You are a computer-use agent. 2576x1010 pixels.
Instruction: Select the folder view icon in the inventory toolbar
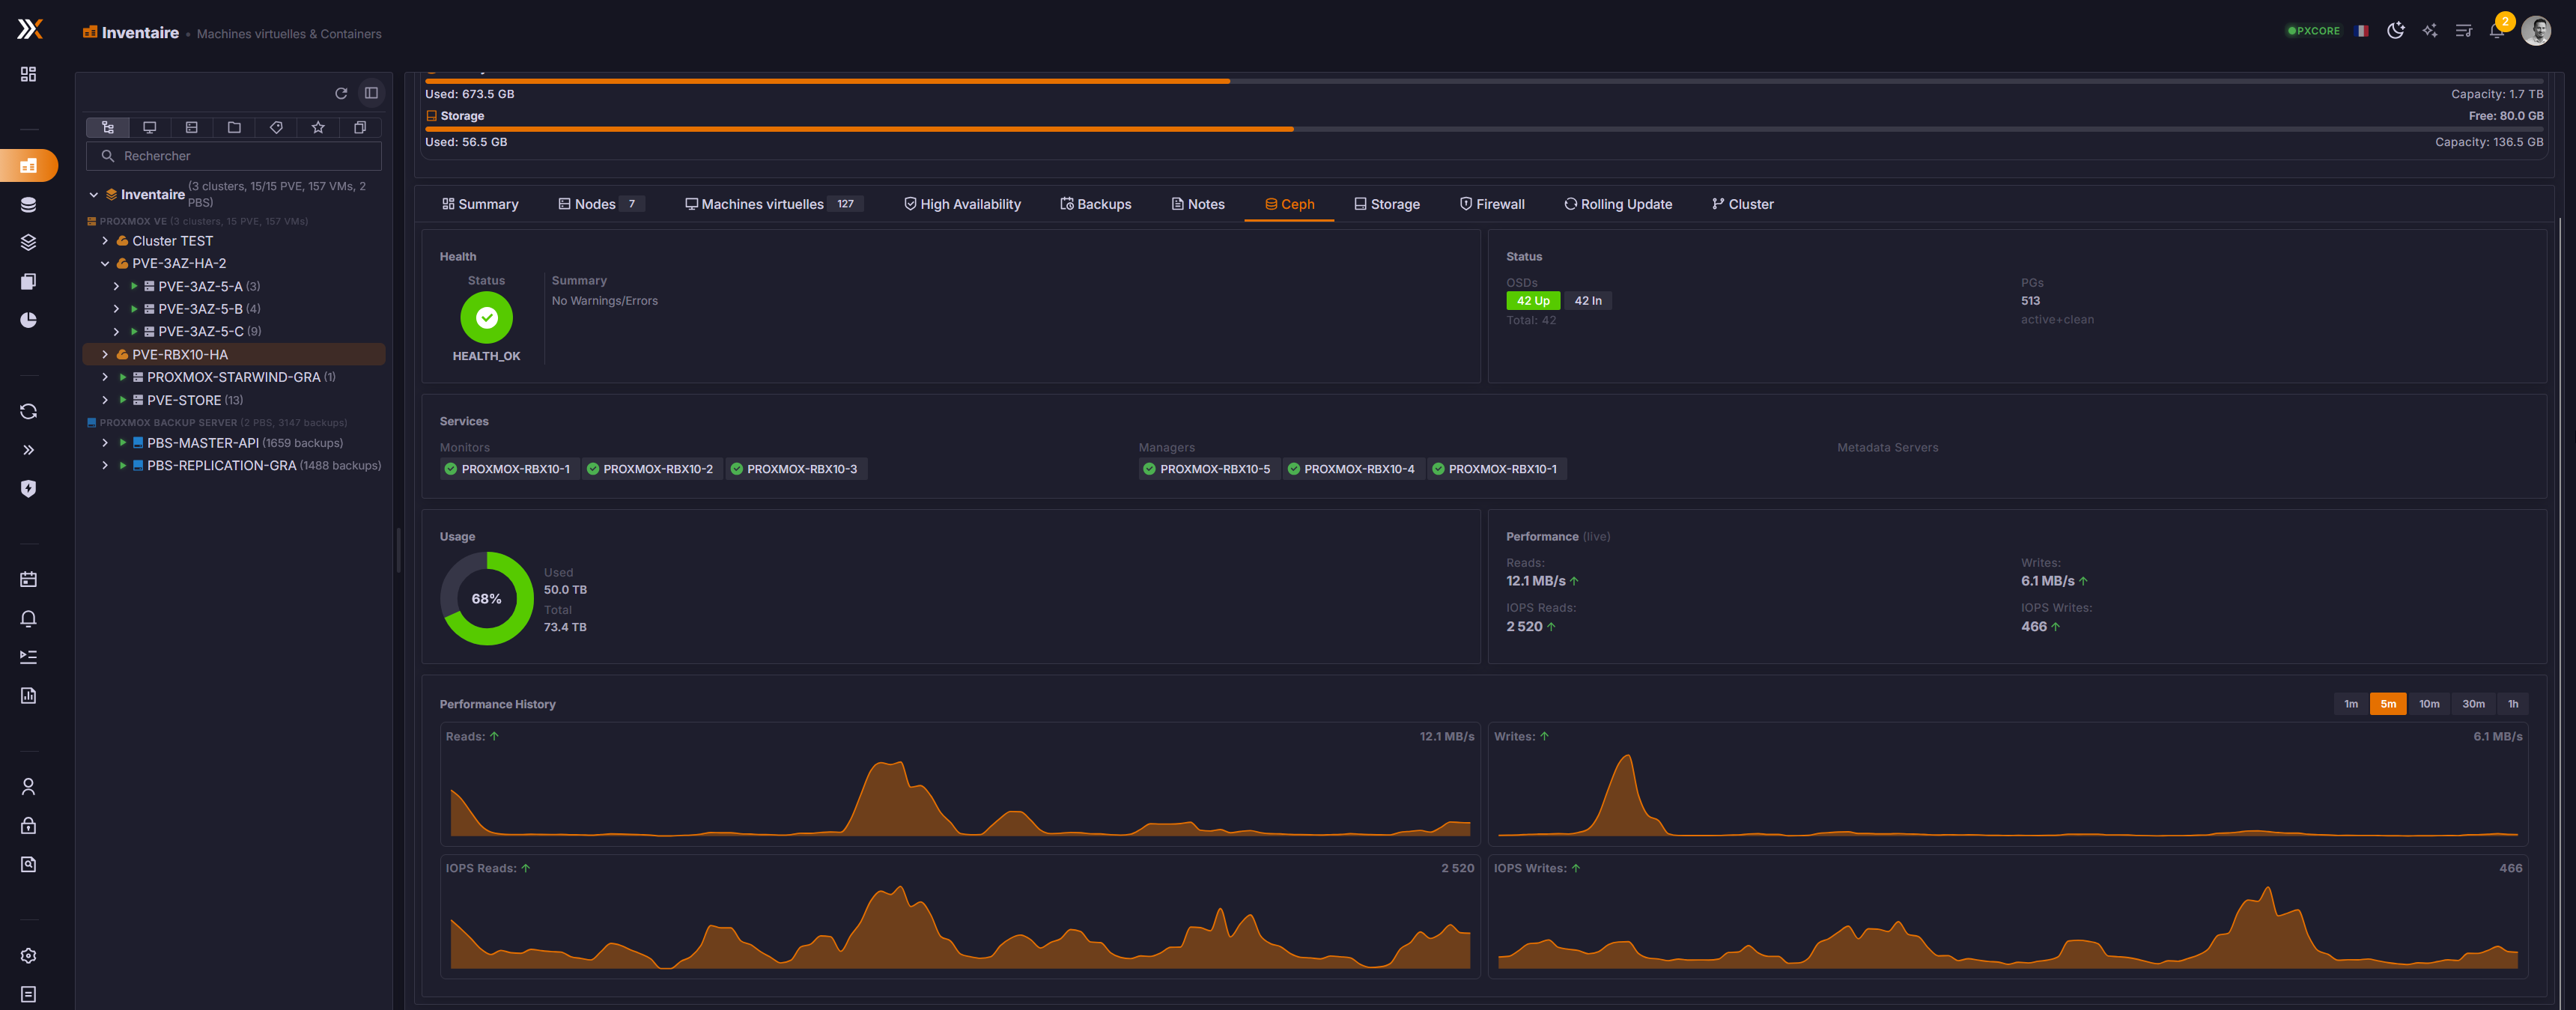coord(234,127)
